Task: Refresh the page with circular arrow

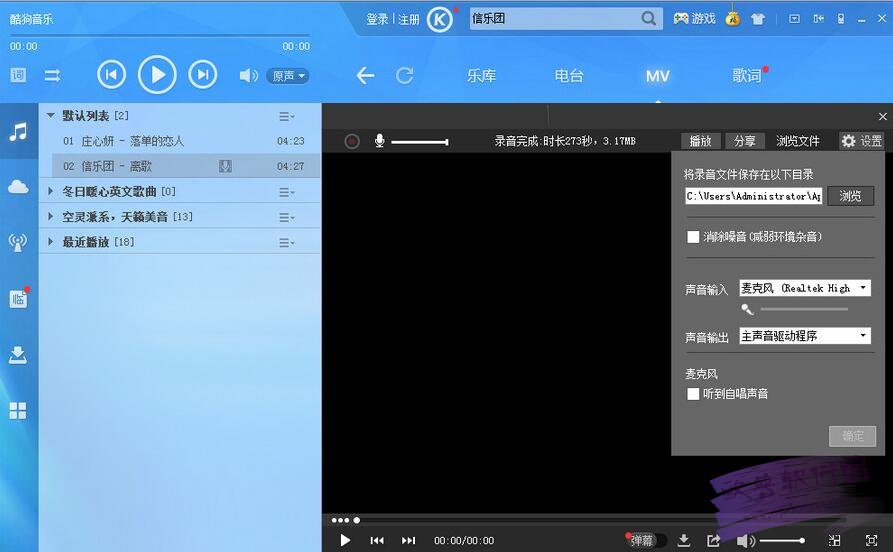Action: [404, 75]
